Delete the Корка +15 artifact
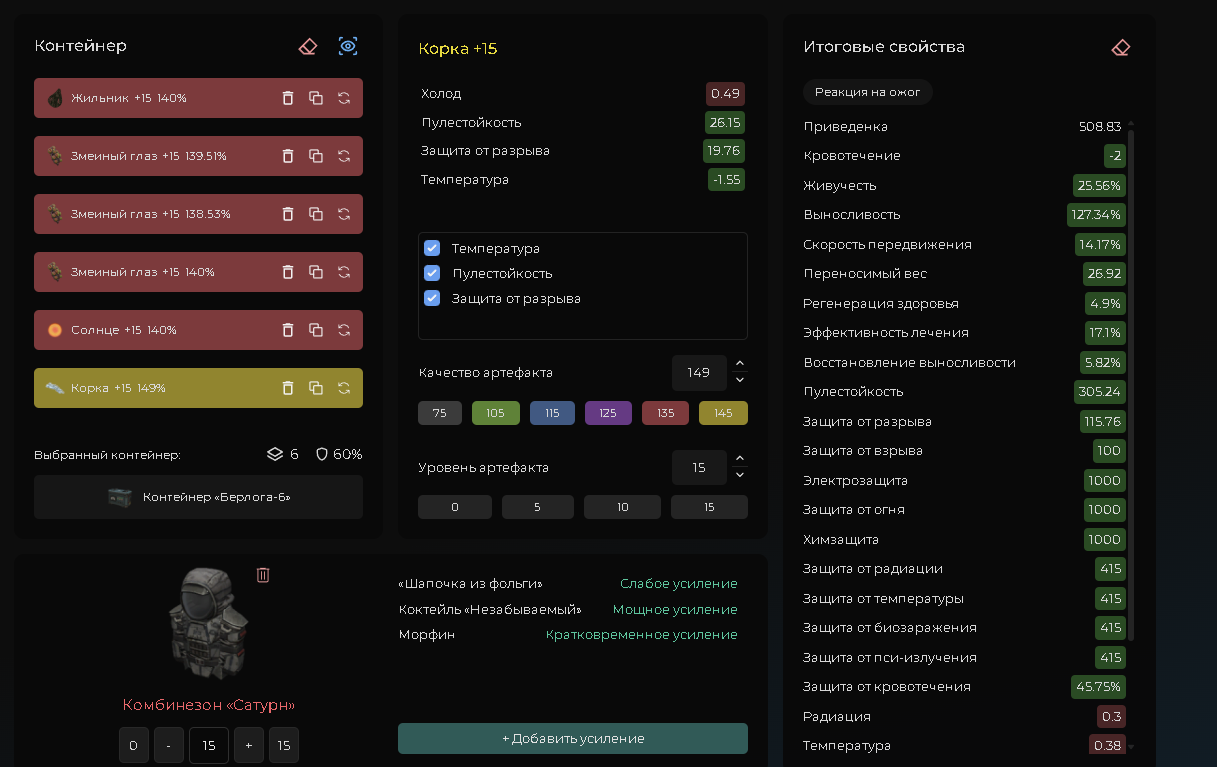This screenshot has height=767, width=1217. [288, 388]
